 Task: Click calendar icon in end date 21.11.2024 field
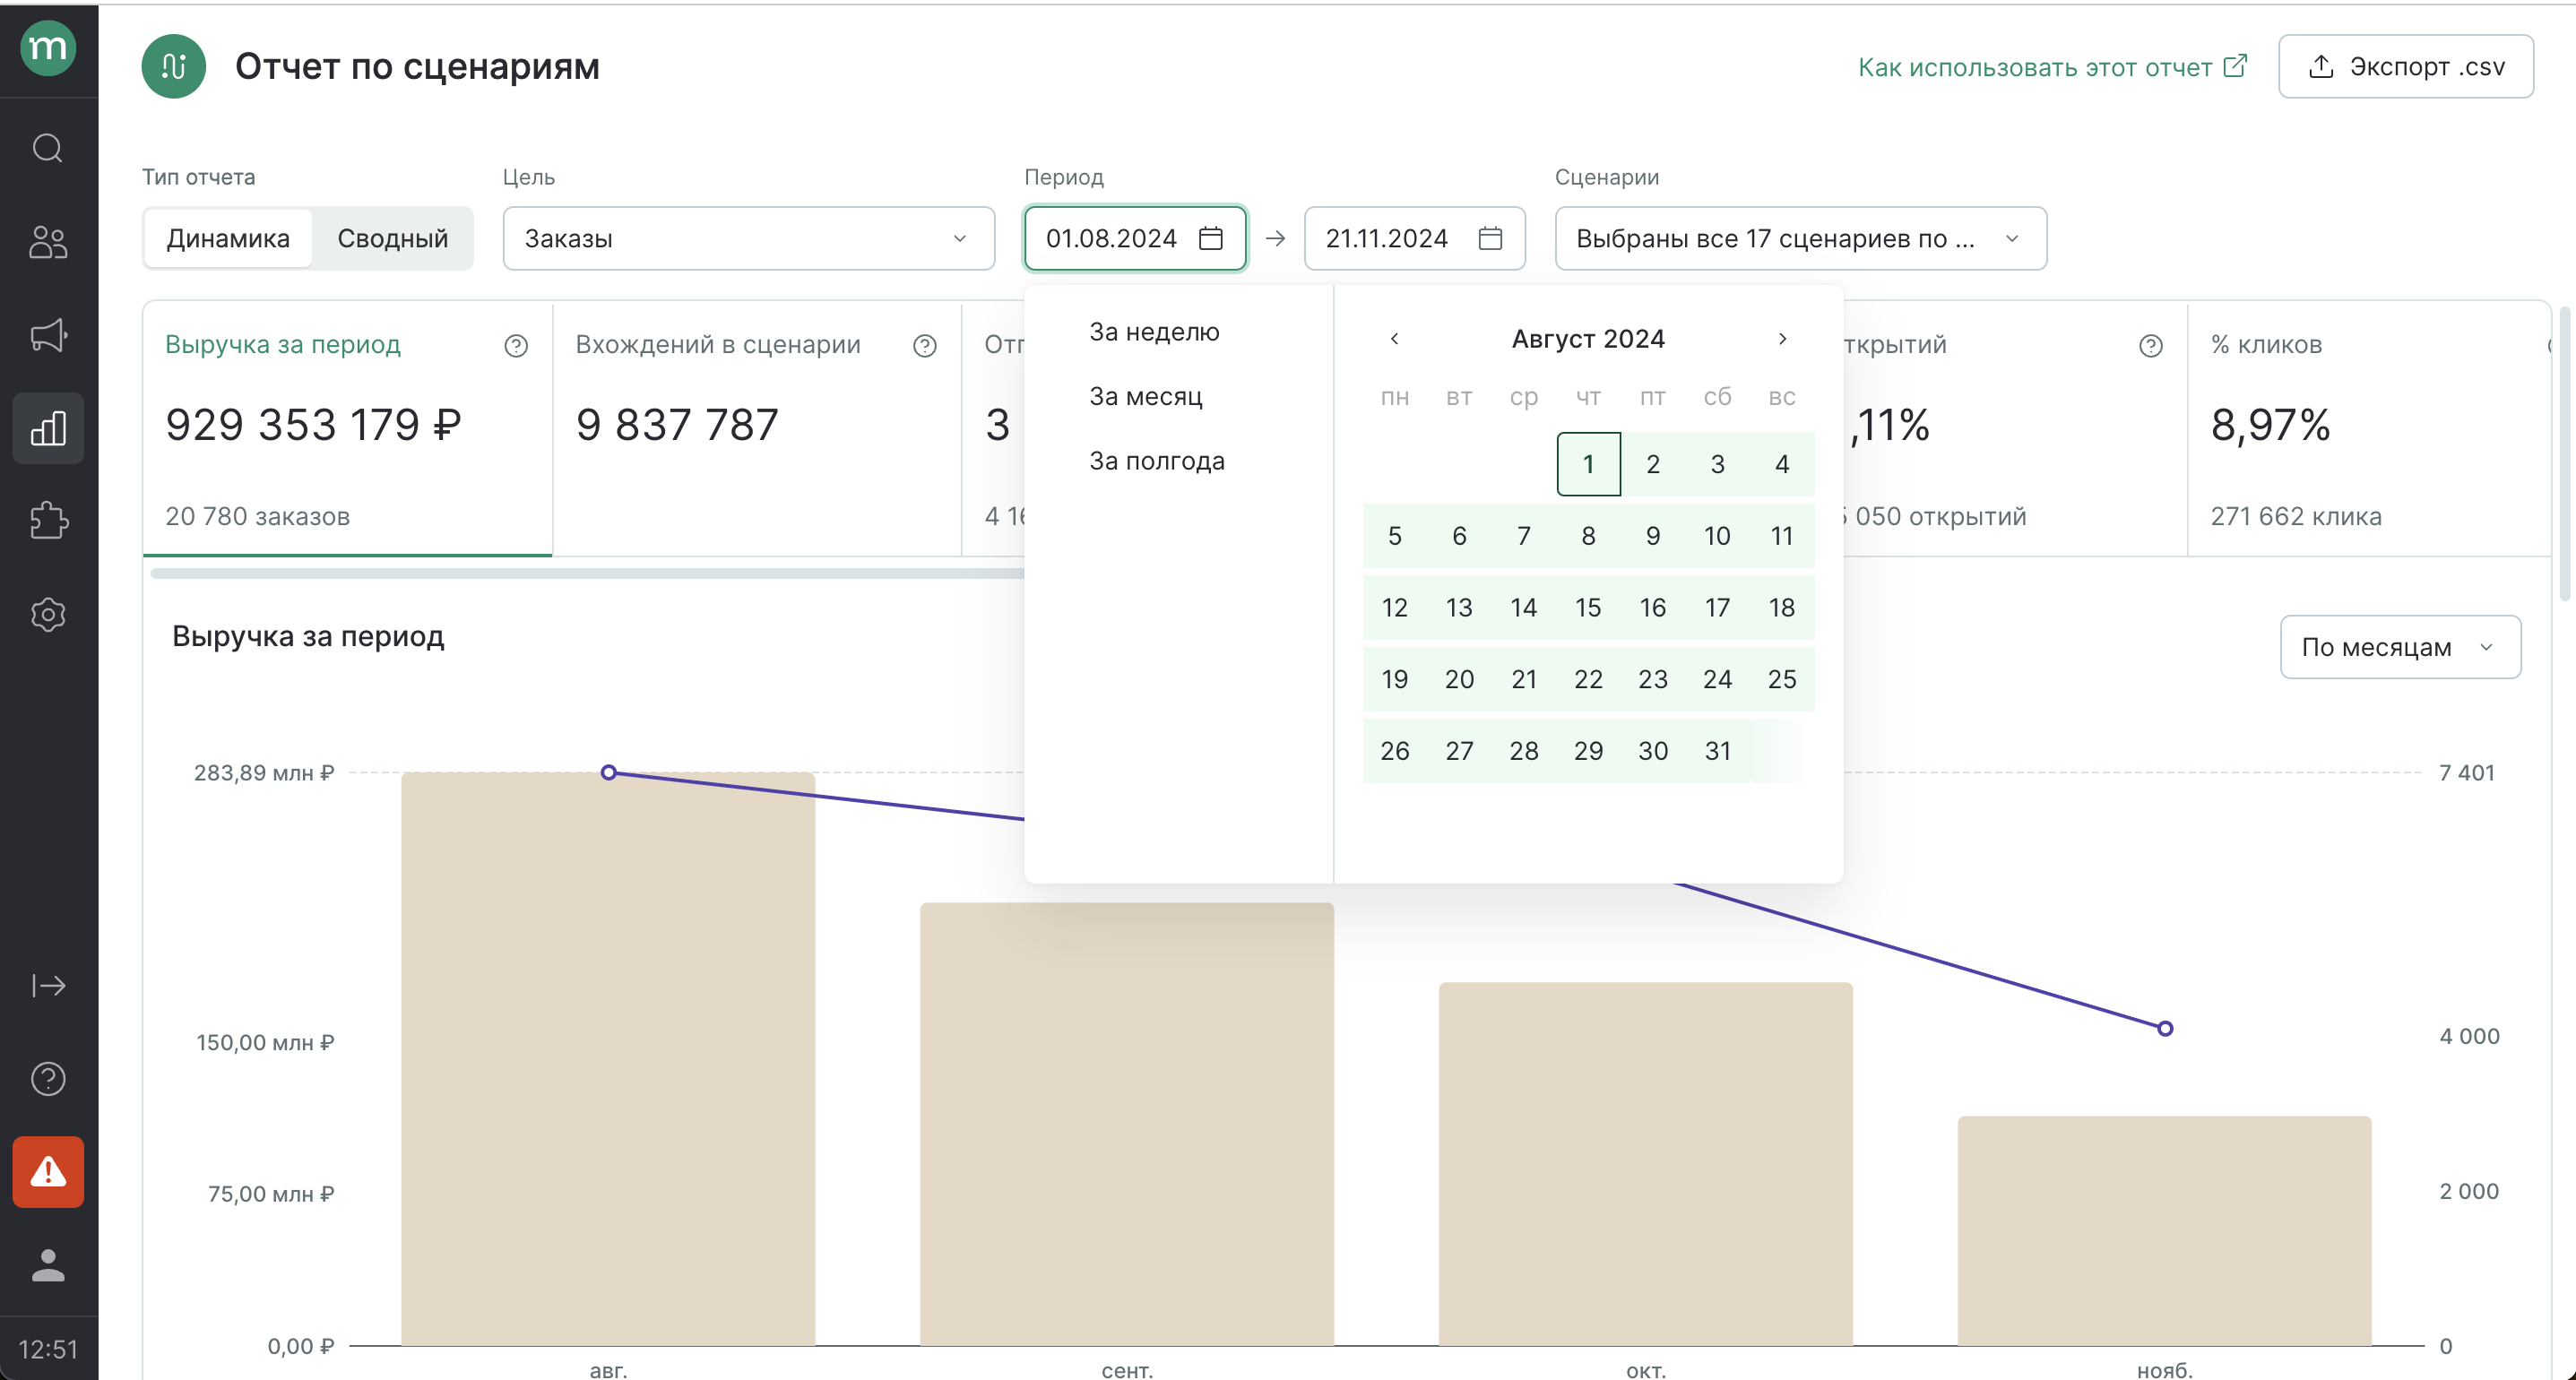[1490, 238]
